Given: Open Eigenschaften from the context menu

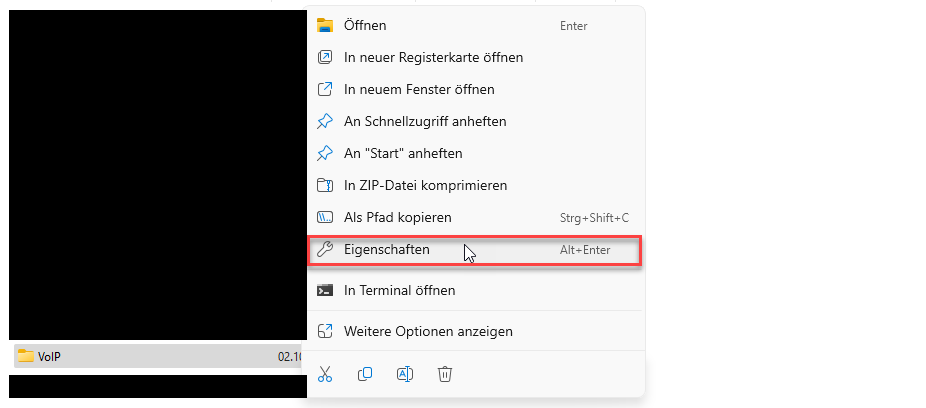Looking at the screenshot, I should coord(475,250).
